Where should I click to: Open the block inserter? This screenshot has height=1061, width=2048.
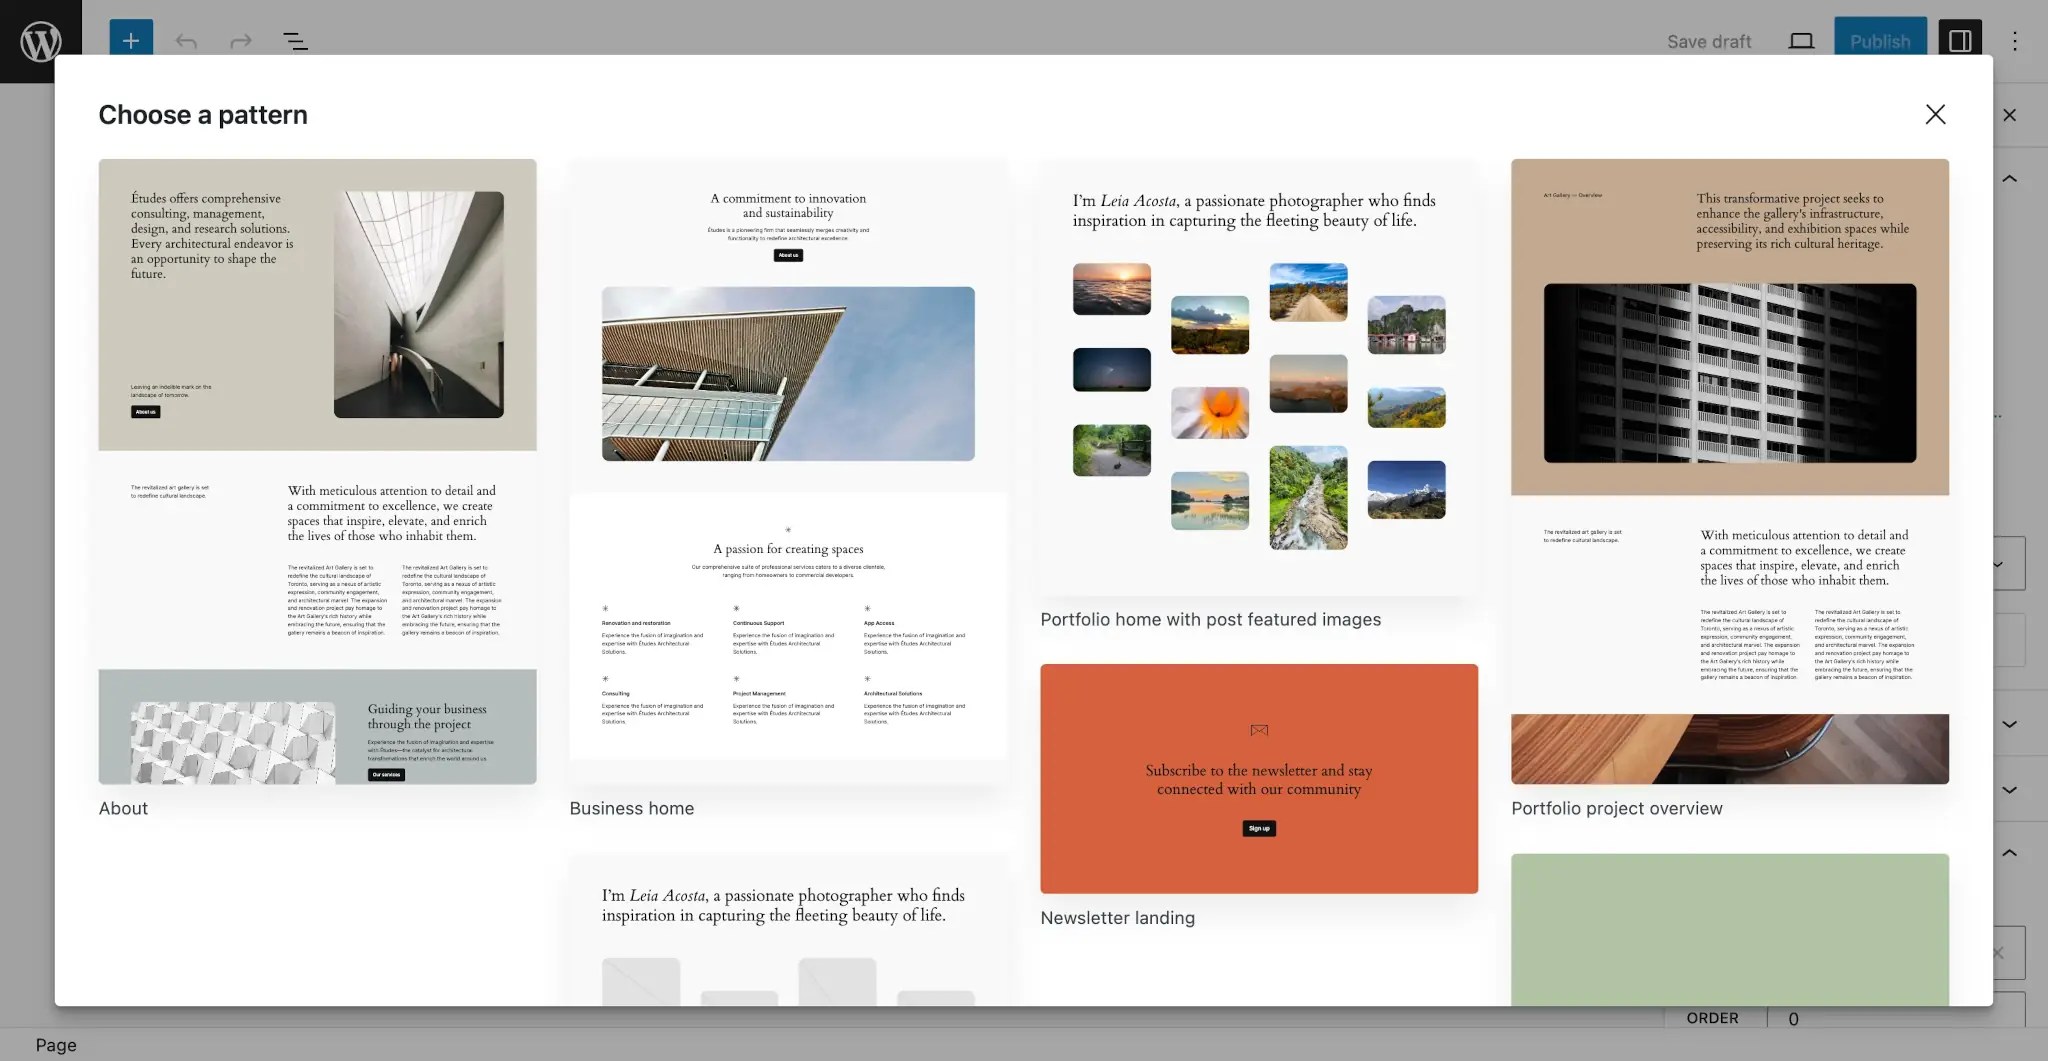point(129,41)
